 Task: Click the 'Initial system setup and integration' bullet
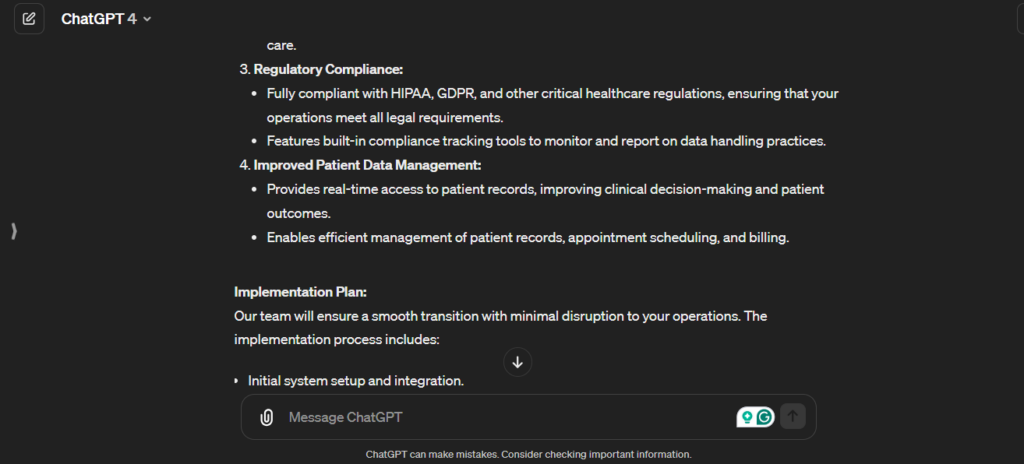(355, 381)
